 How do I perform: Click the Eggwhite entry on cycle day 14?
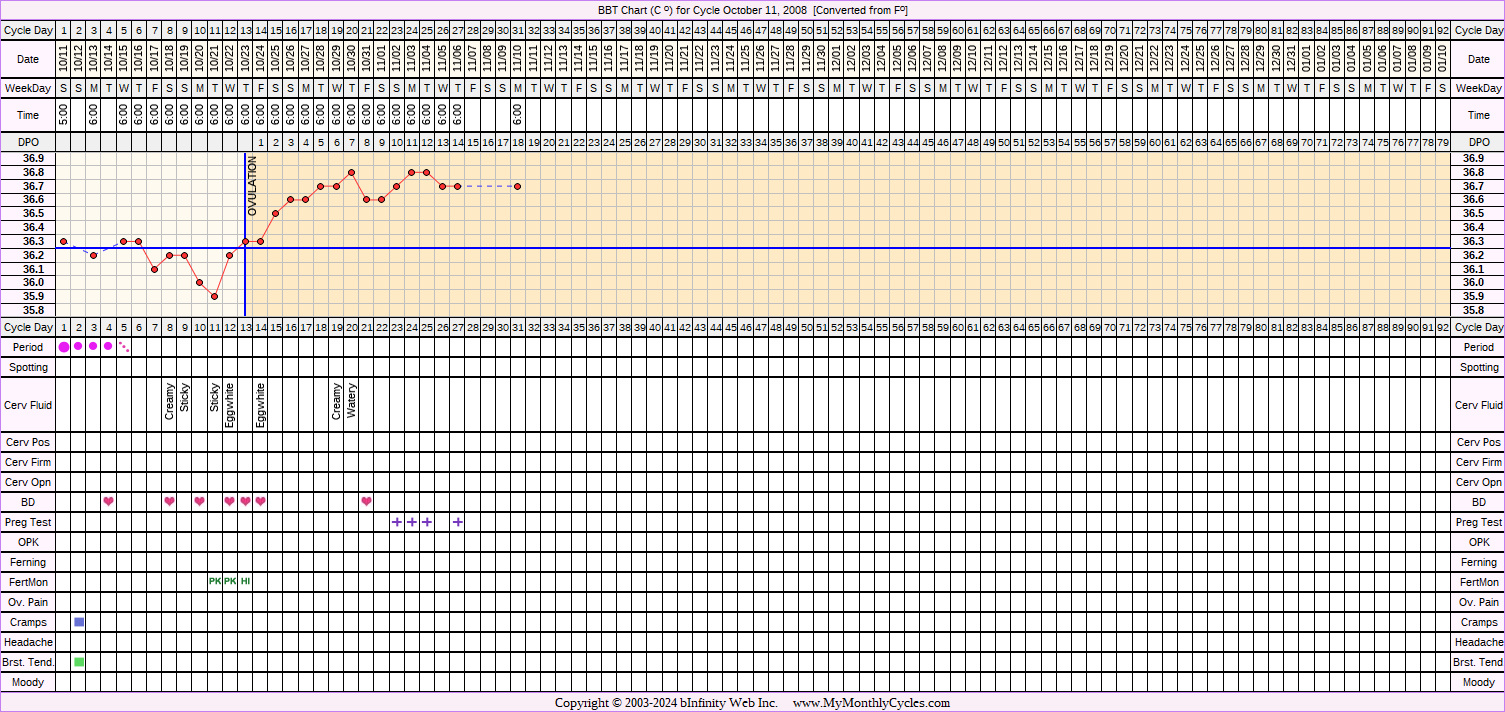coord(260,405)
